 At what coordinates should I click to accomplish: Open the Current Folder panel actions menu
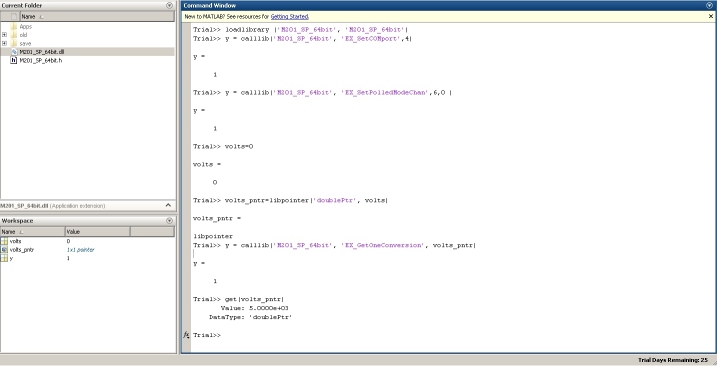(x=169, y=5)
